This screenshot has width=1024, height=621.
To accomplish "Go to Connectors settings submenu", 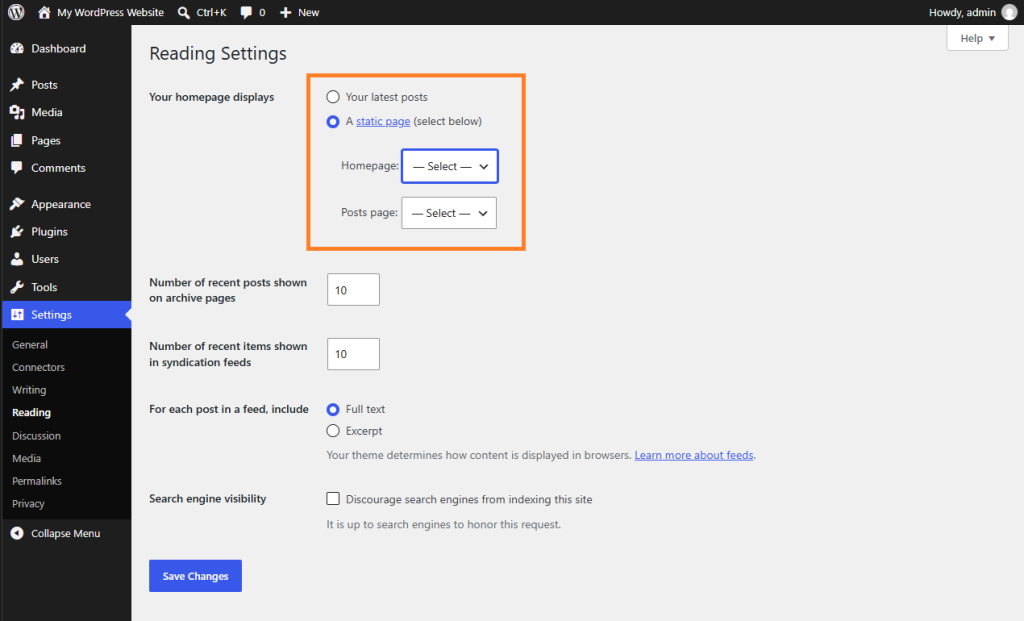I will (39, 367).
